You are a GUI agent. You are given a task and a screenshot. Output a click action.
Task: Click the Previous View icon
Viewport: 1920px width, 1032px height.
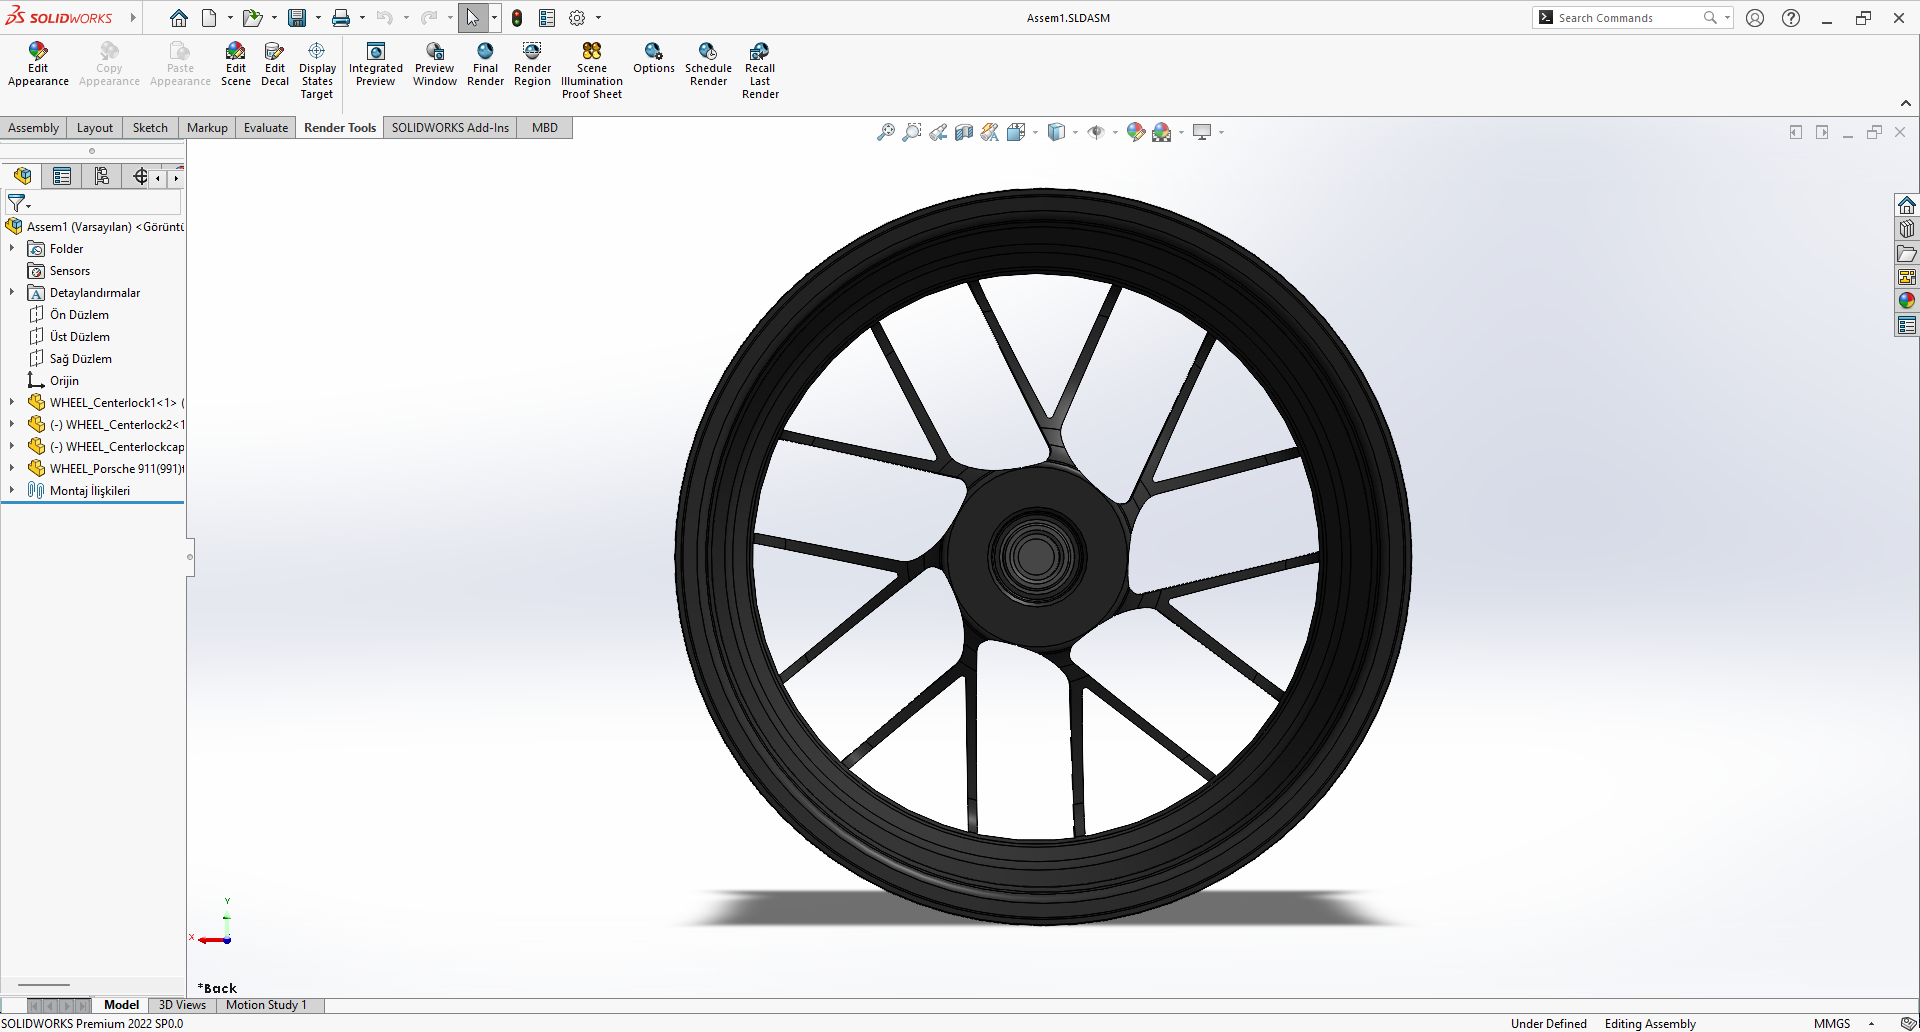tap(938, 132)
